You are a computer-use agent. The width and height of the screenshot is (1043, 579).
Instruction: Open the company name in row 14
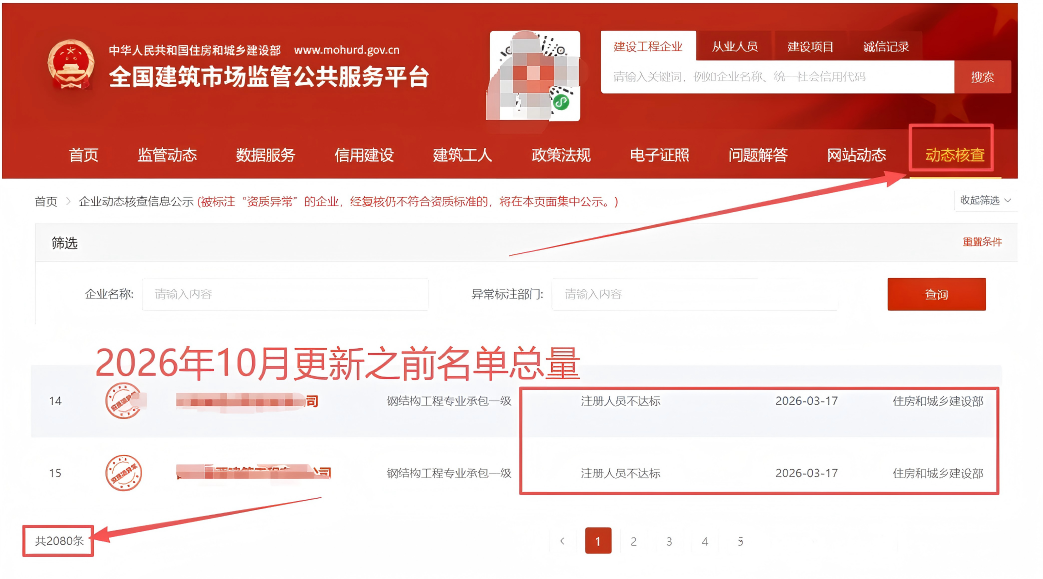[x=247, y=401]
